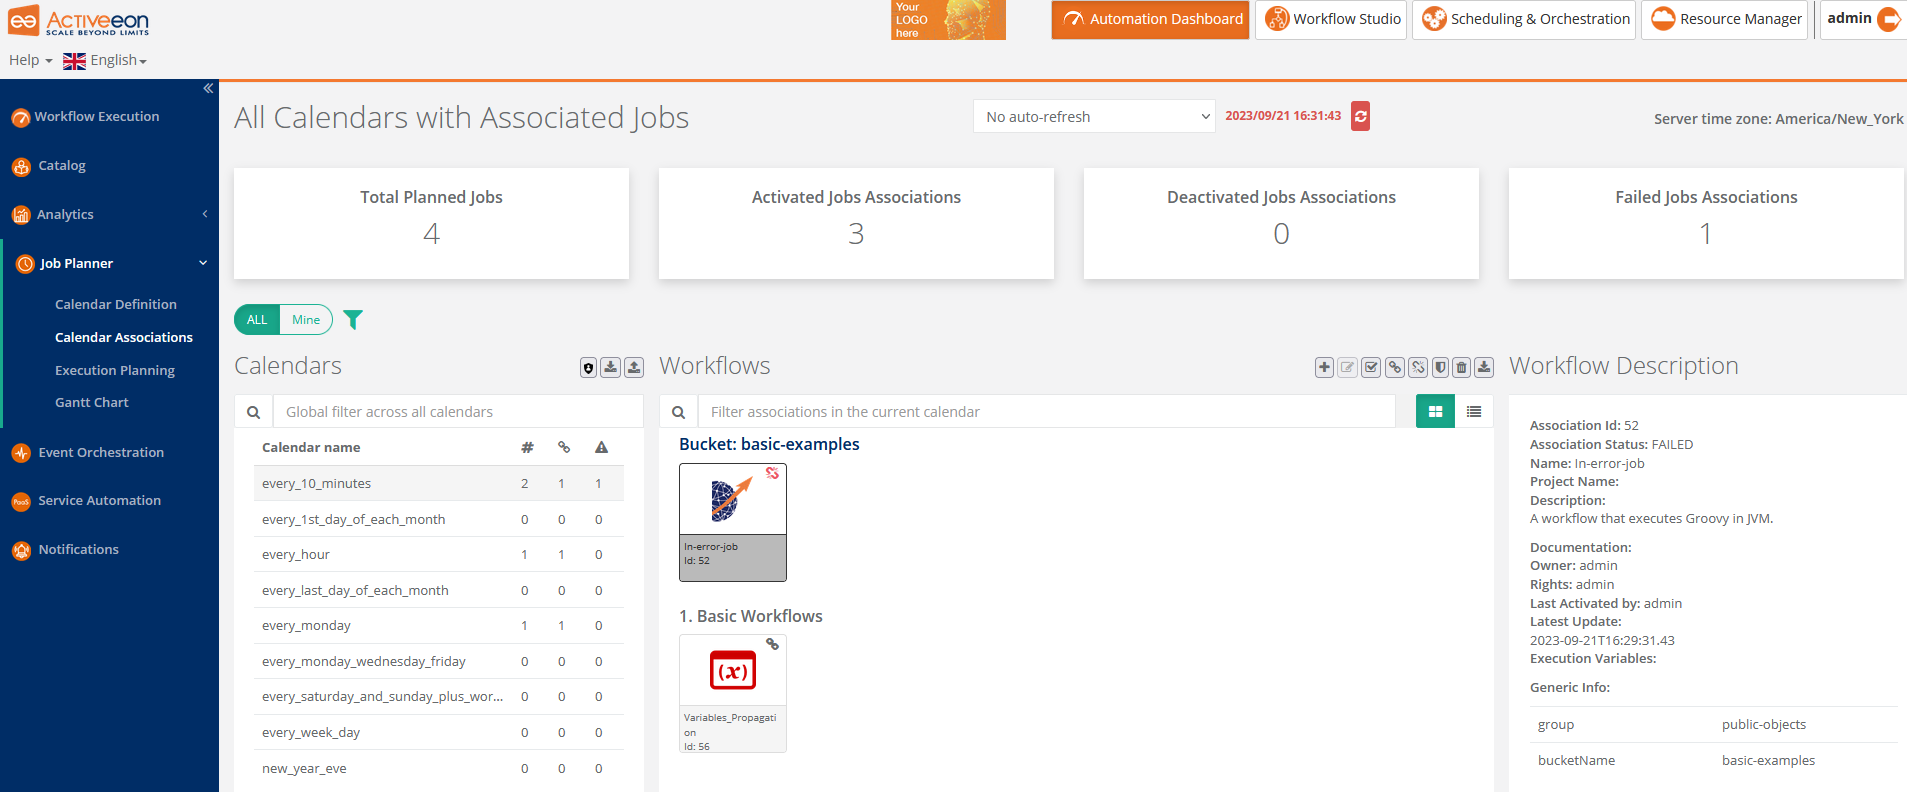The height and width of the screenshot is (792, 1907).
Task: Open Scheduling & Orchestration portal
Action: point(1524,20)
